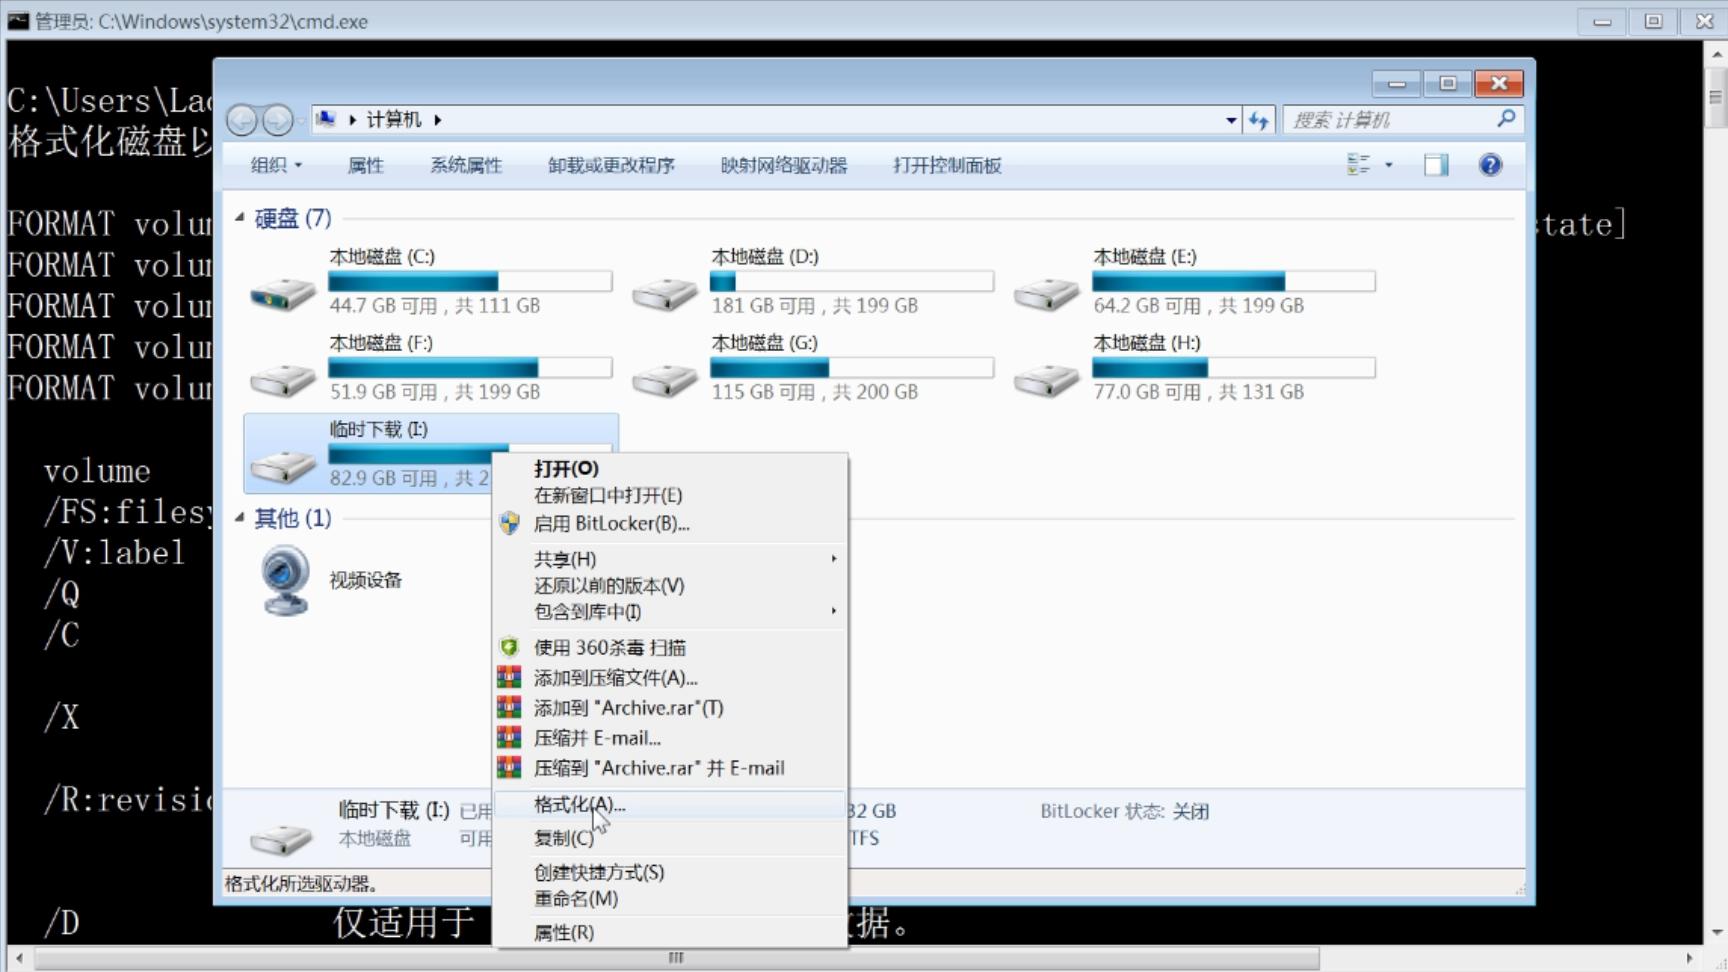This screenshot has height=972, width=1728.
Task: Click the computer icon in the address bar
Action: (x=326, y=119)
